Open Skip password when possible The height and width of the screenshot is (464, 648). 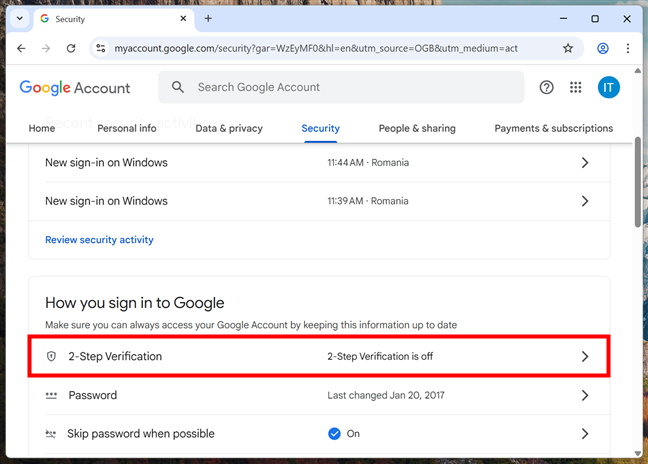[319, 434]
